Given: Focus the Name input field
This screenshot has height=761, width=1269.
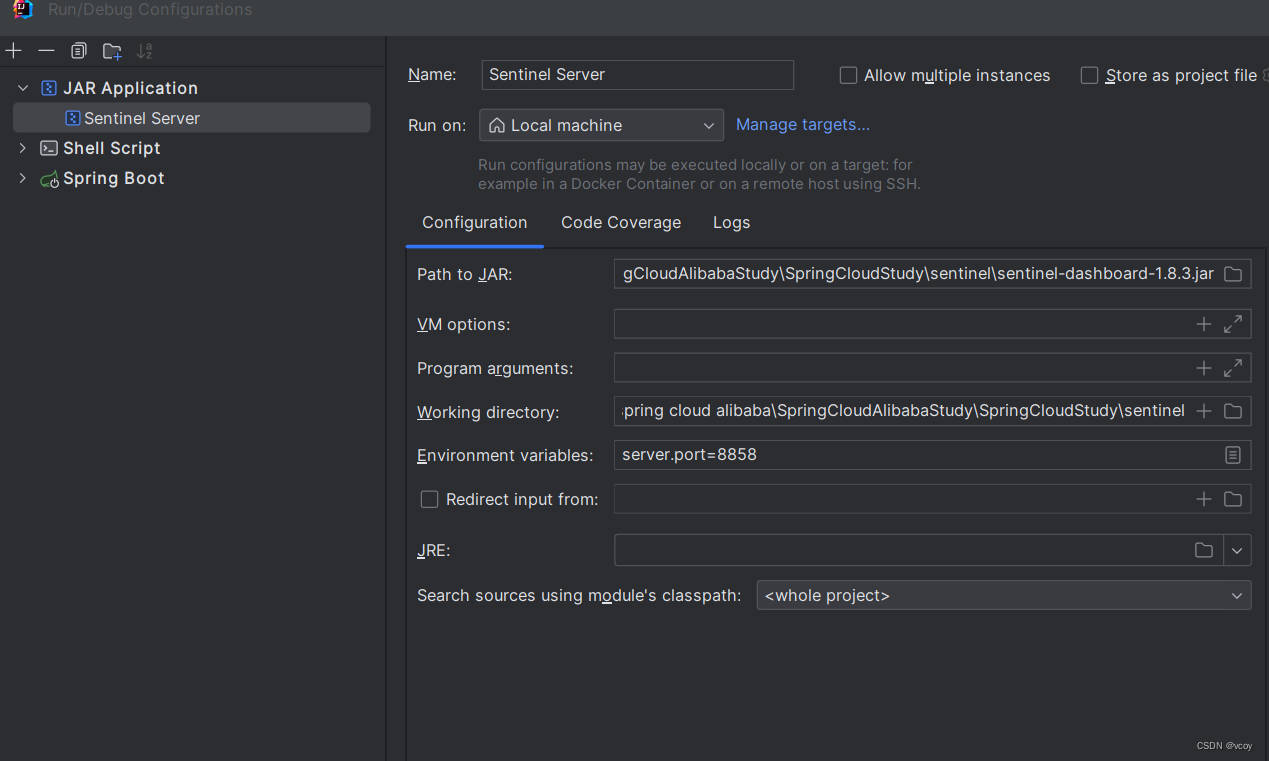Looking at the screenshot, I should point(638,75).
